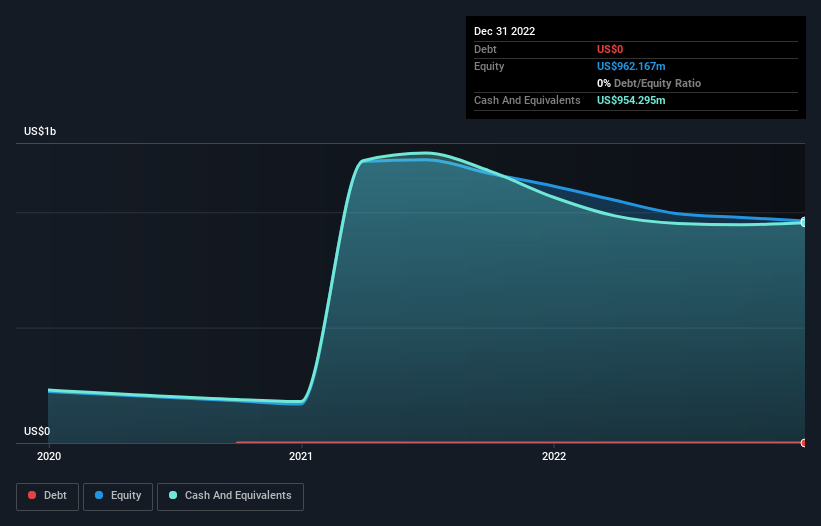Image resolution: width=821 pixels, height=526 pixels.
Task: Click Cash And Equivalents label in tooltip
Action: click(527, 100)
